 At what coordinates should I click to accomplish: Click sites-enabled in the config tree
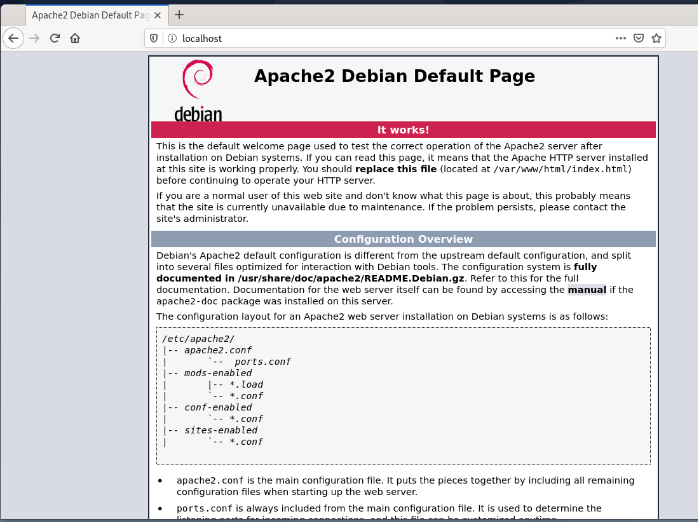click(x=221, y=430)
